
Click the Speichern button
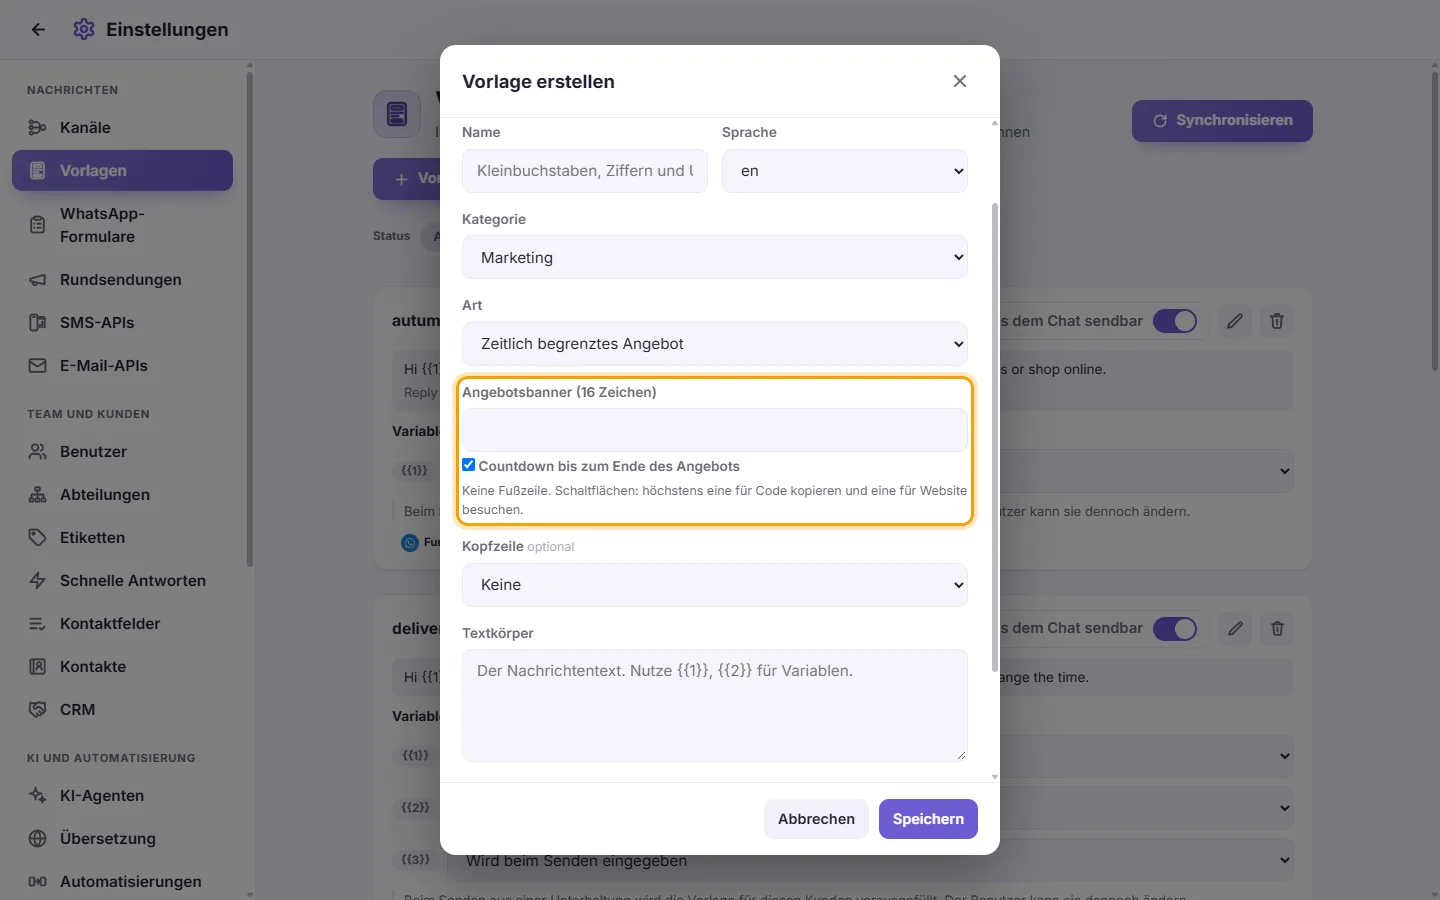(928, 819)
